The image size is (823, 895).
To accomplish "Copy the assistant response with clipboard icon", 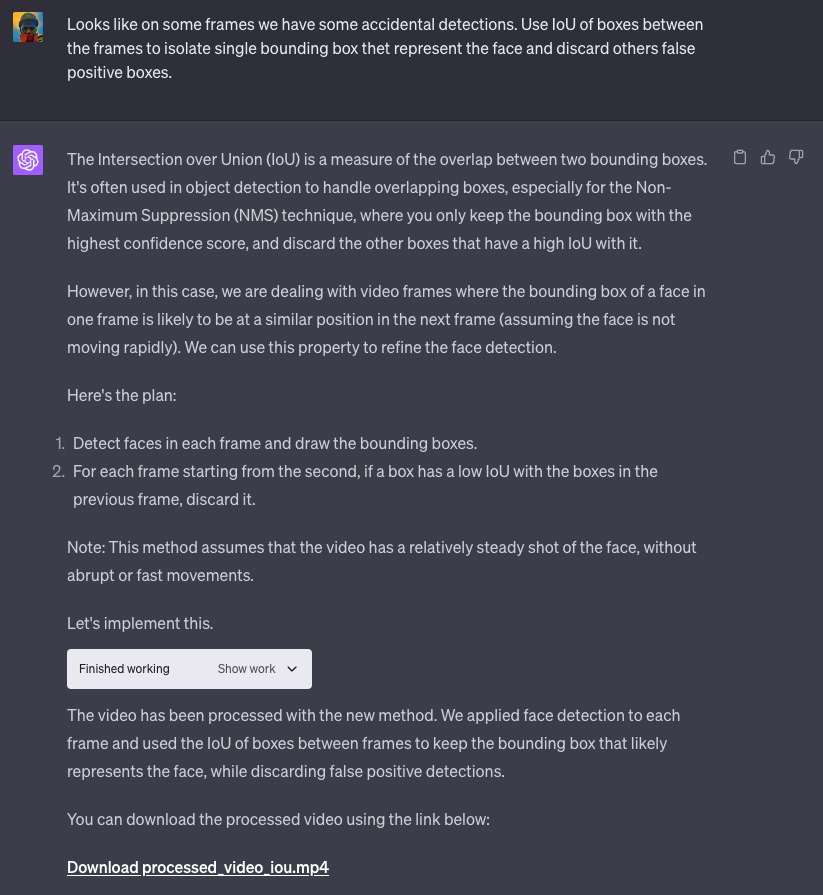I will pyautogui.click(x=740, y=157).
